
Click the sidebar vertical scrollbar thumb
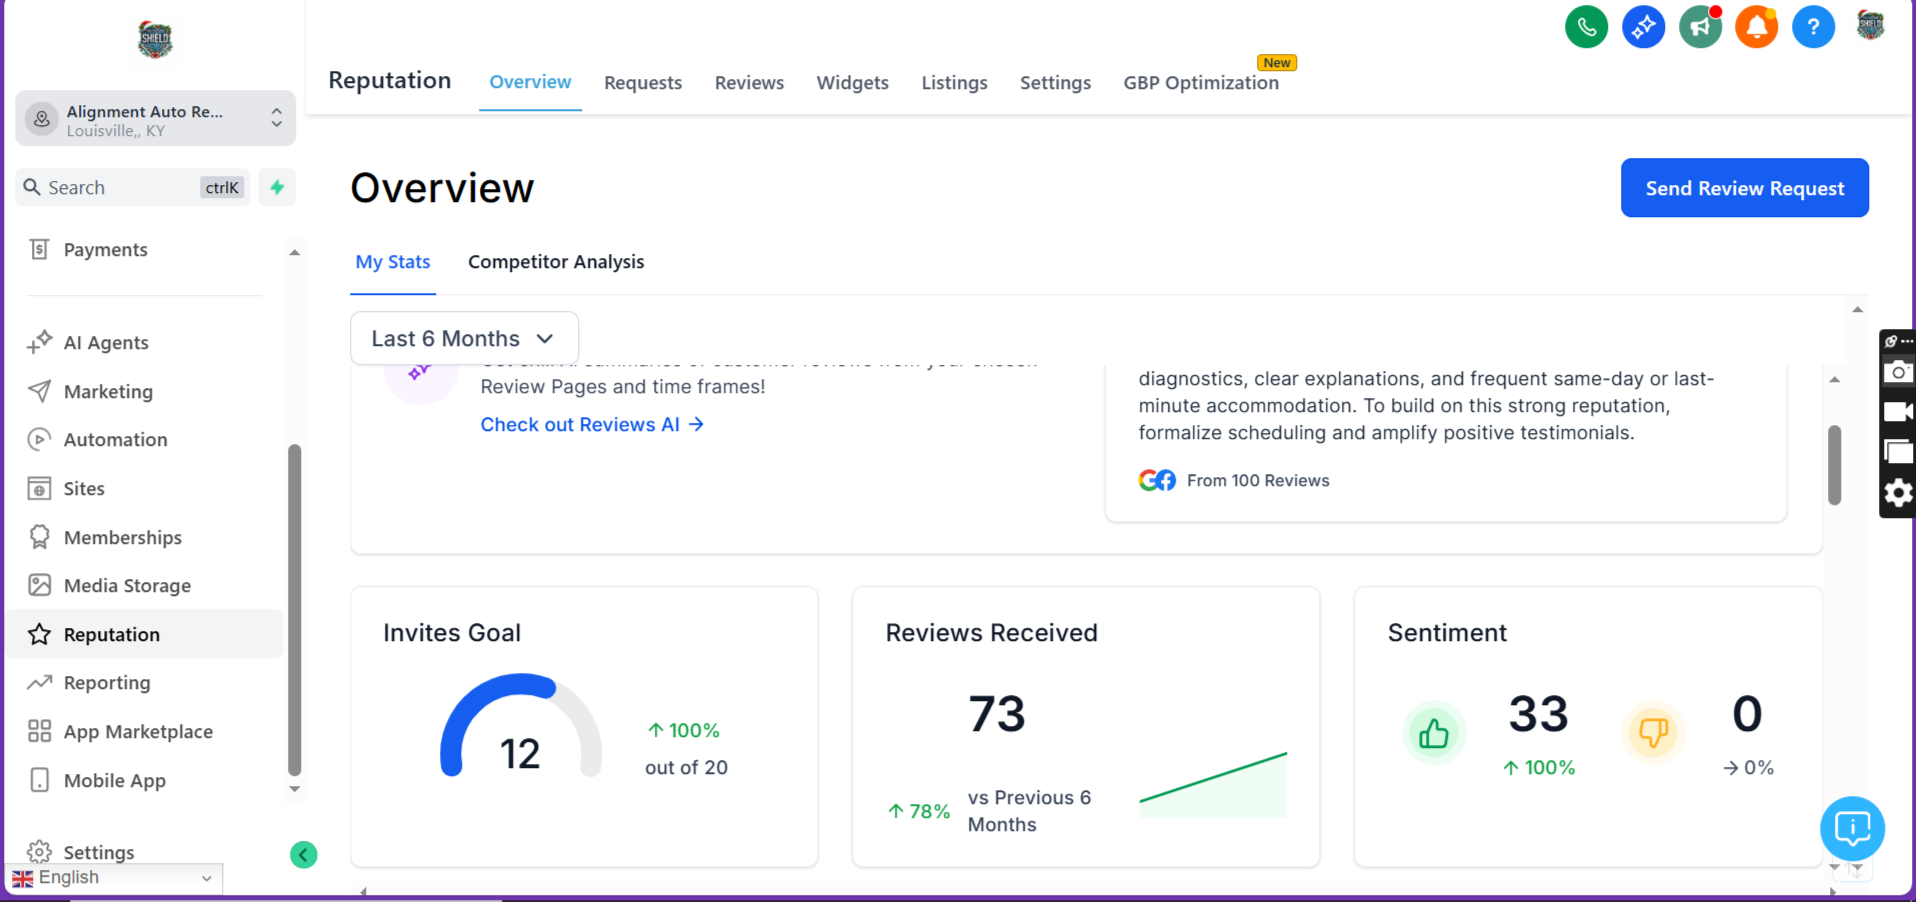295,610
